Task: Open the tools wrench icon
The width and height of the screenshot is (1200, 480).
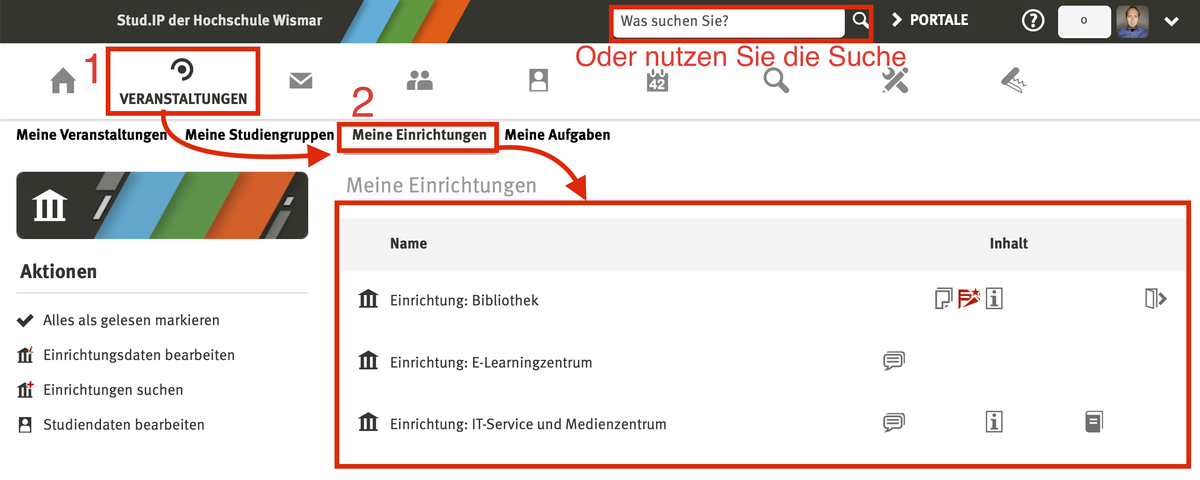Action: tap(895, 81)
